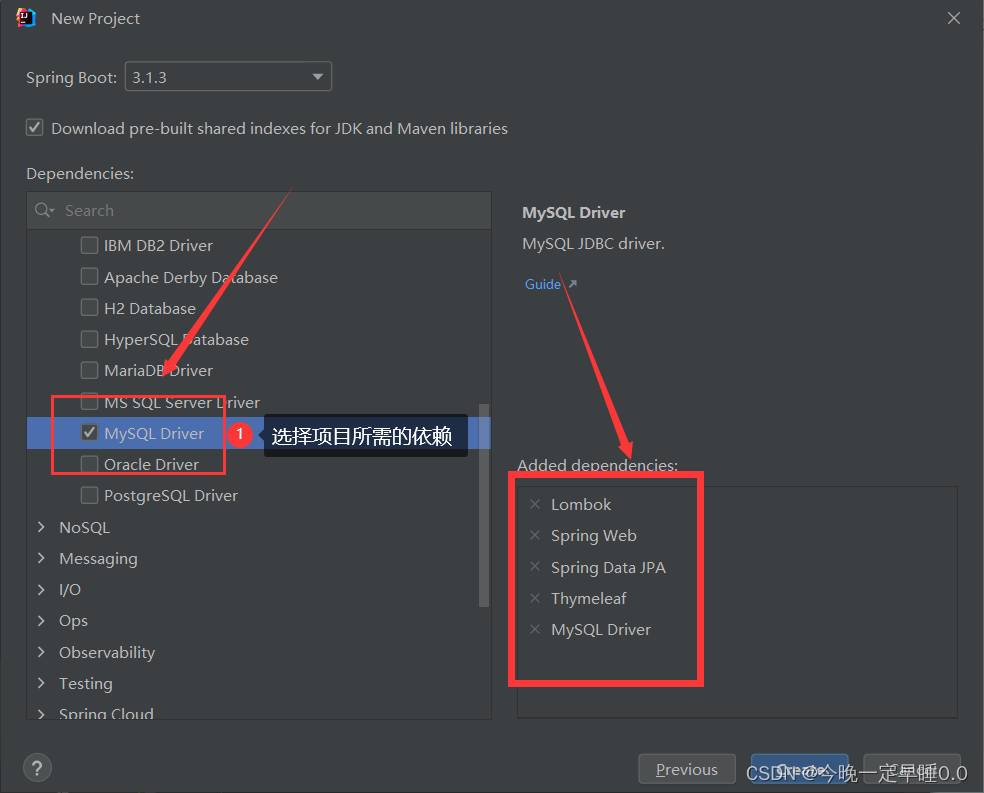The height and width of the screenshot is (793, 984).
Task: Open the MySQL Driver Guide link
Action: [x=543, y=284]
